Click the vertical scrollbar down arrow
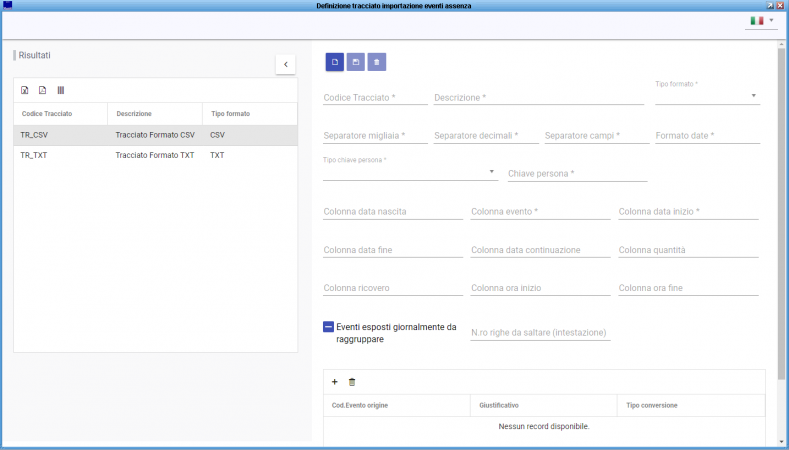Screen dimensions: 789x450 pos(781,443)
